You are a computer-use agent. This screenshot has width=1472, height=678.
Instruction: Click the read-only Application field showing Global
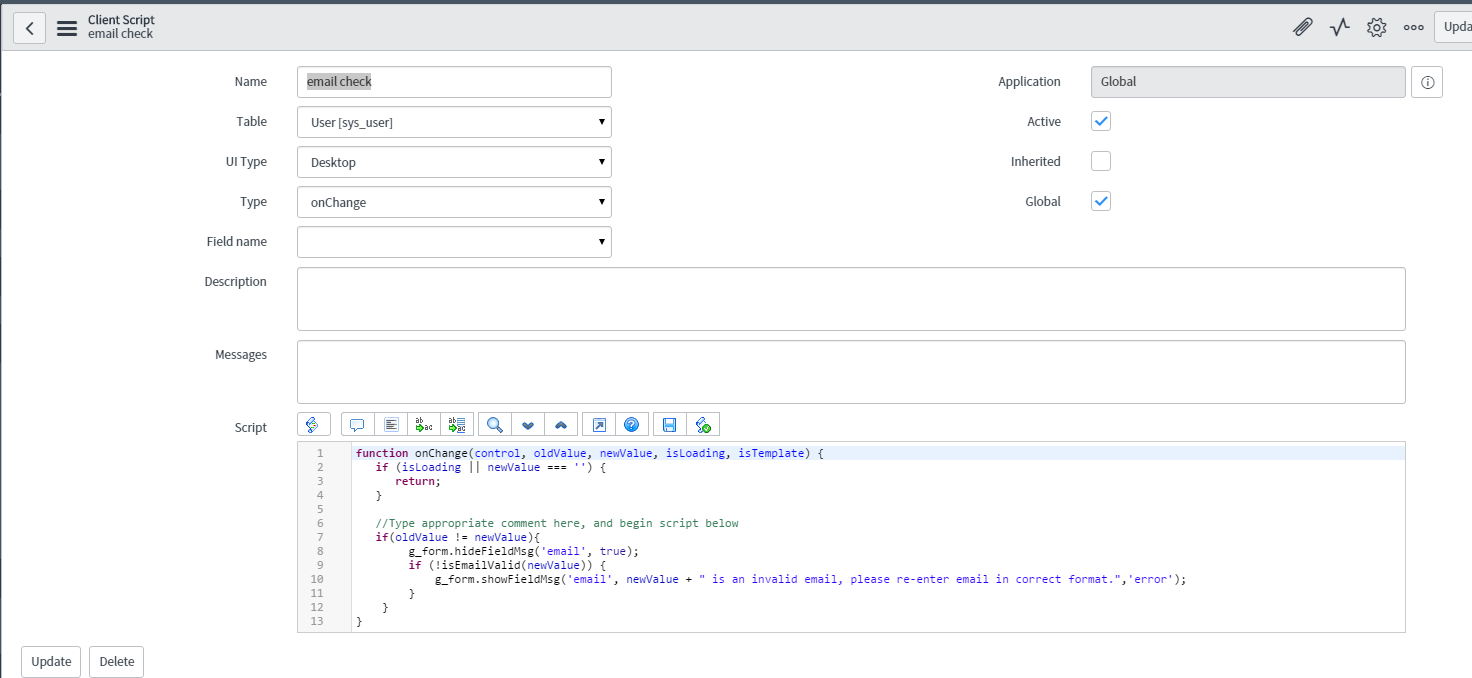point(1248,82)
